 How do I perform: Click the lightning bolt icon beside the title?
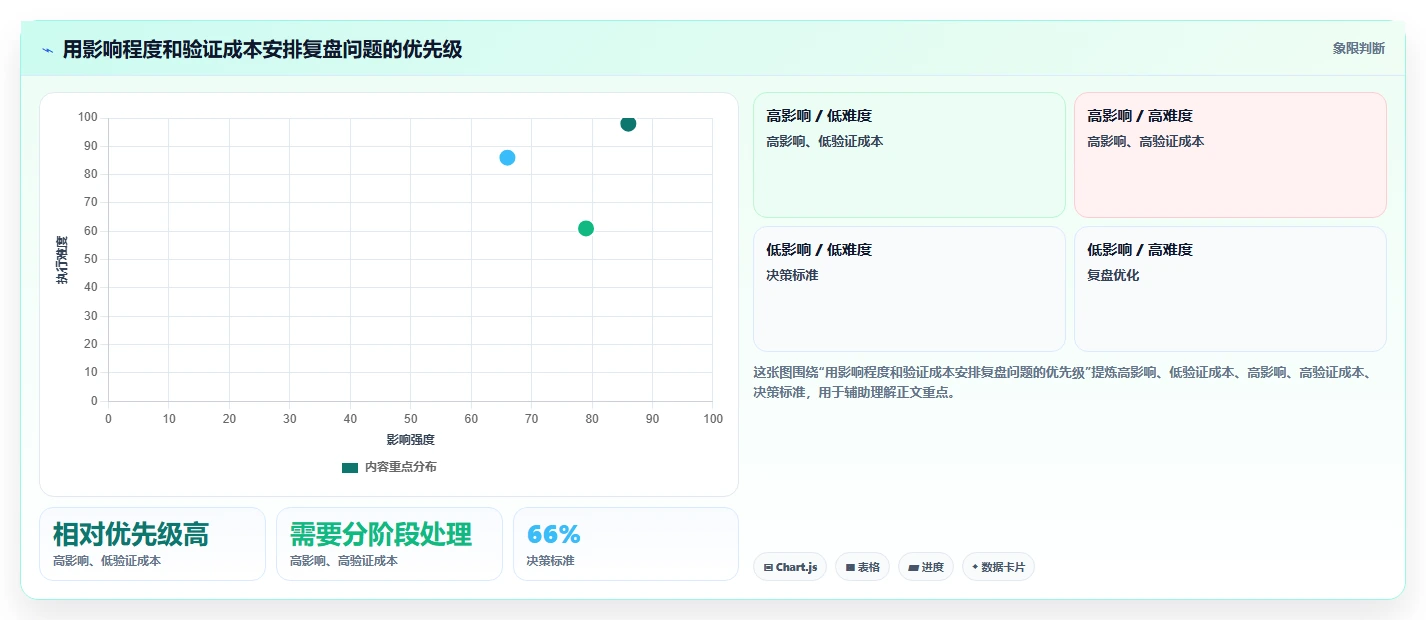(x=47, y=50)
